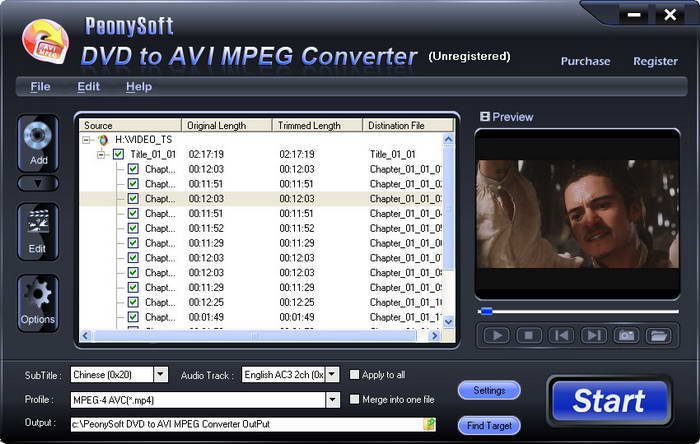Screen dimensions: 700x444
Task: Click scroll right arrow of file list
Action: 434,336
